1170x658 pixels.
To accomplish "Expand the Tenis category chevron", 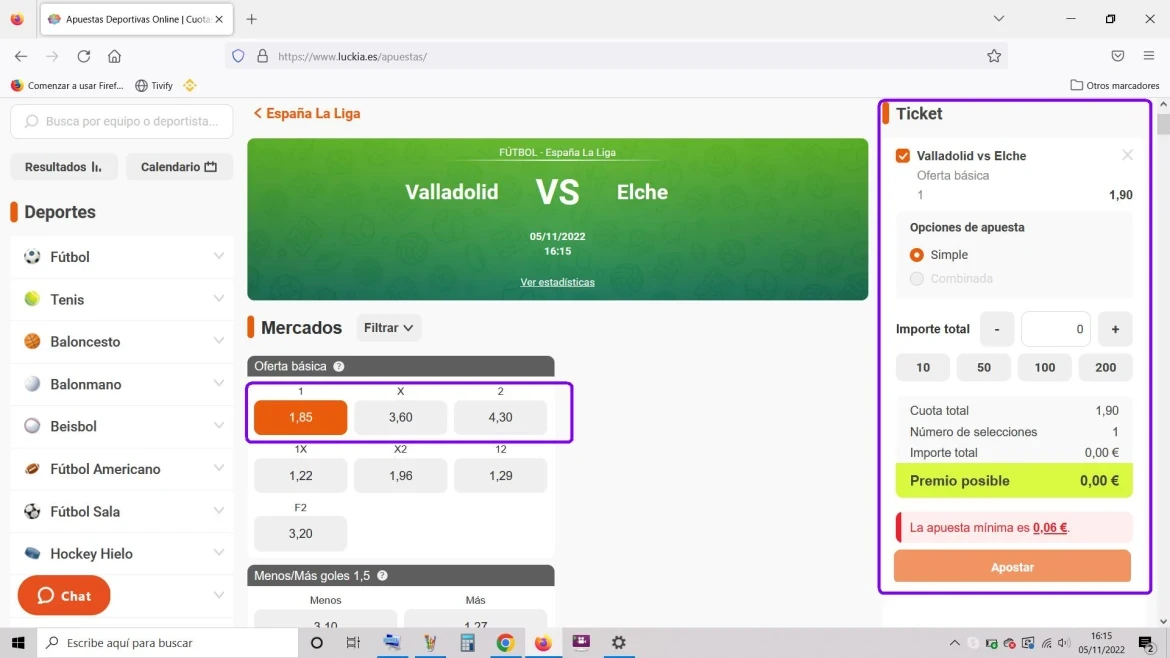I will pyautogui.click(x=219, y=298).
